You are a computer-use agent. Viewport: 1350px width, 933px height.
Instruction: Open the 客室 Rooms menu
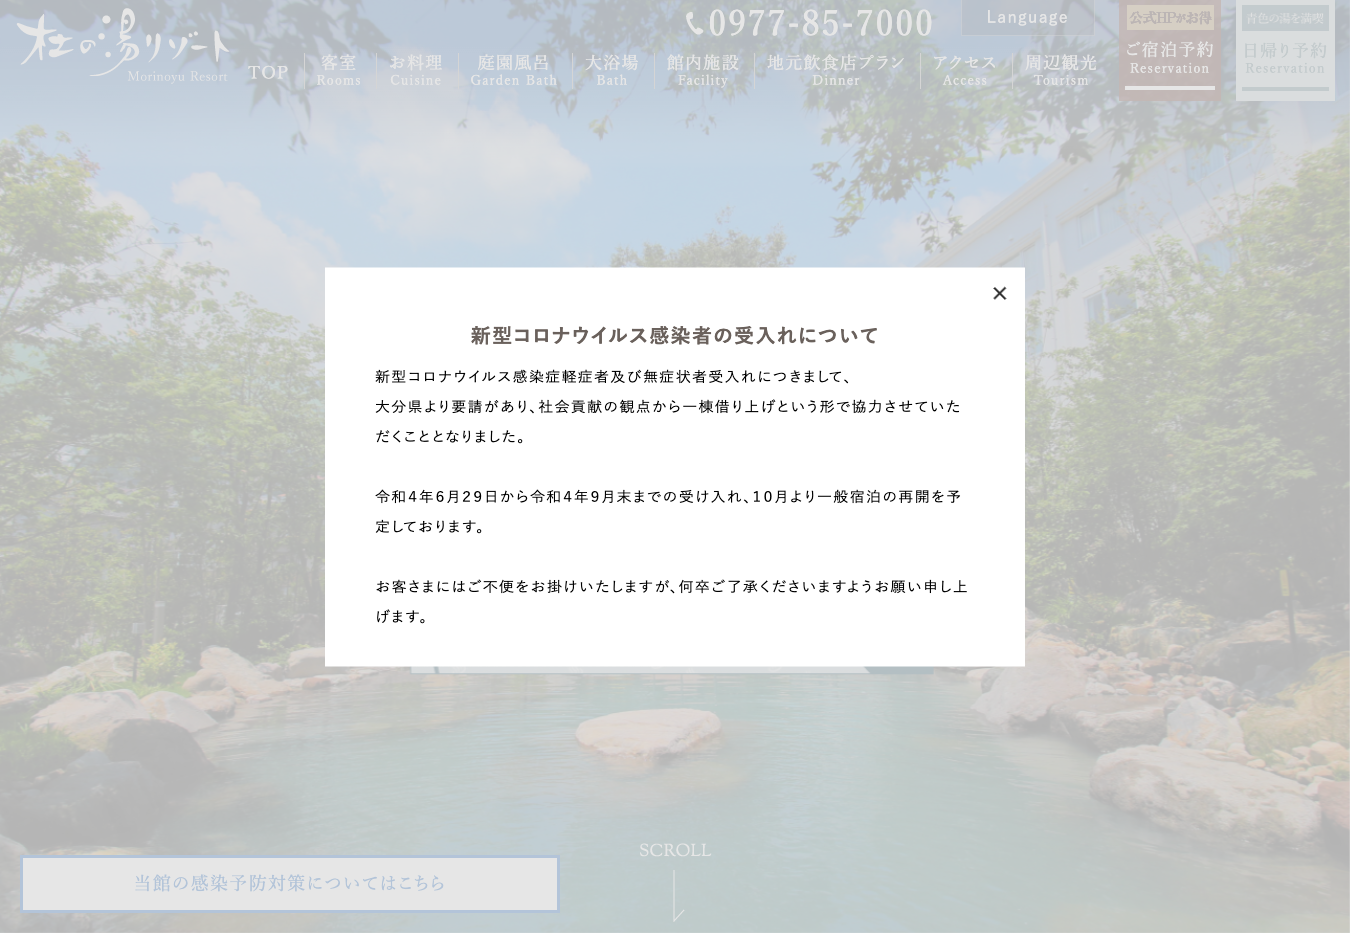tap(339, 70)
